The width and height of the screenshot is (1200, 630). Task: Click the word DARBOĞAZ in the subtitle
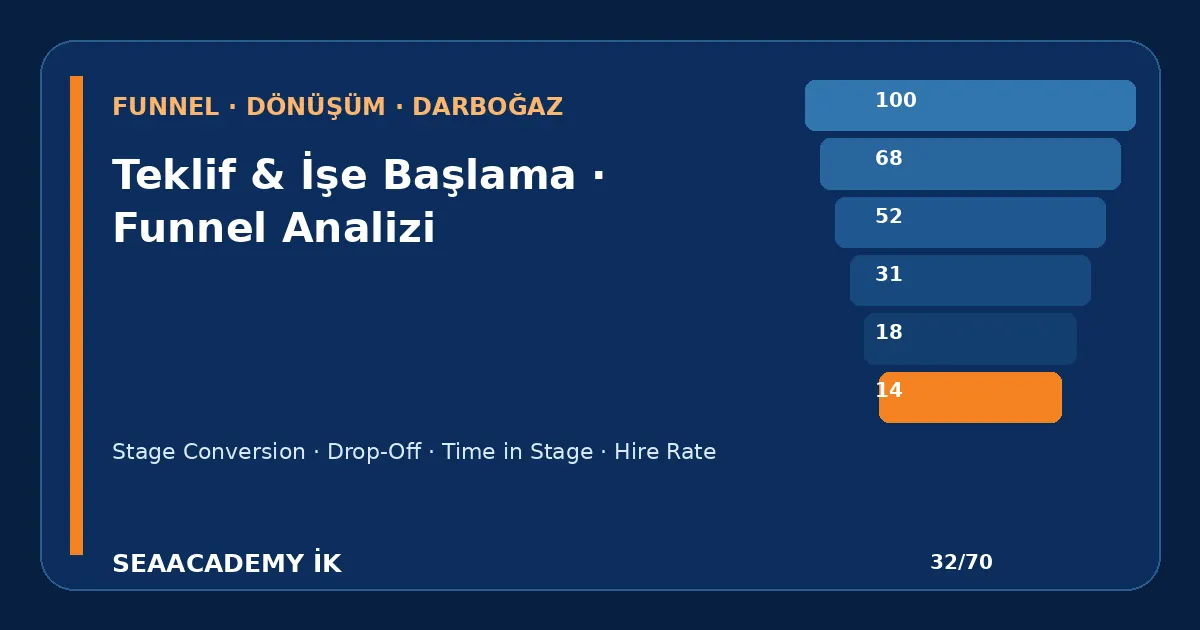coord(488,107)
